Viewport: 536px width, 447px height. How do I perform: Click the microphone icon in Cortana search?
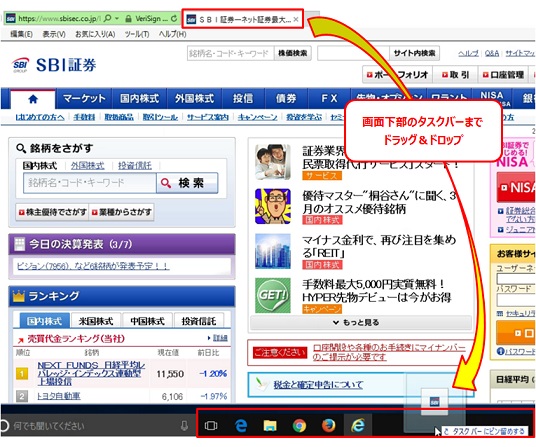[x=184, y=426]
